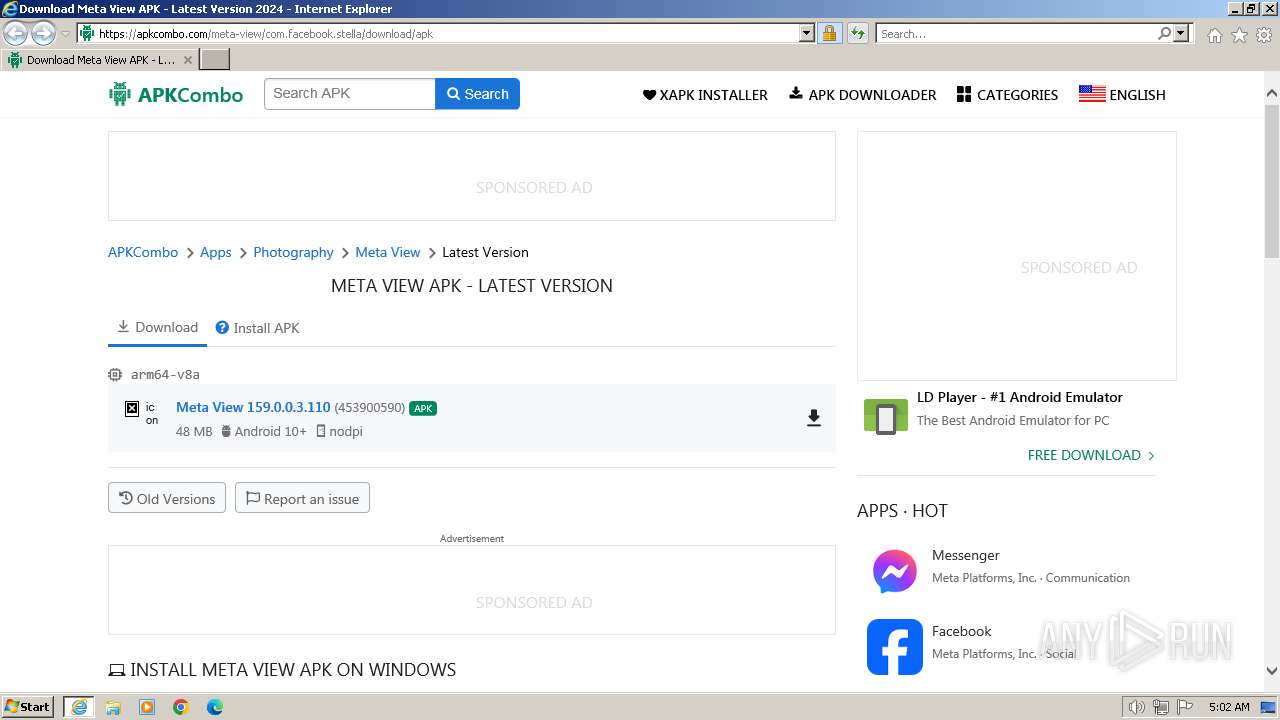Viewport: 1280px width, 720px height.
Task: Click the broken image icon beside Meta View
Action: (132, 408)
